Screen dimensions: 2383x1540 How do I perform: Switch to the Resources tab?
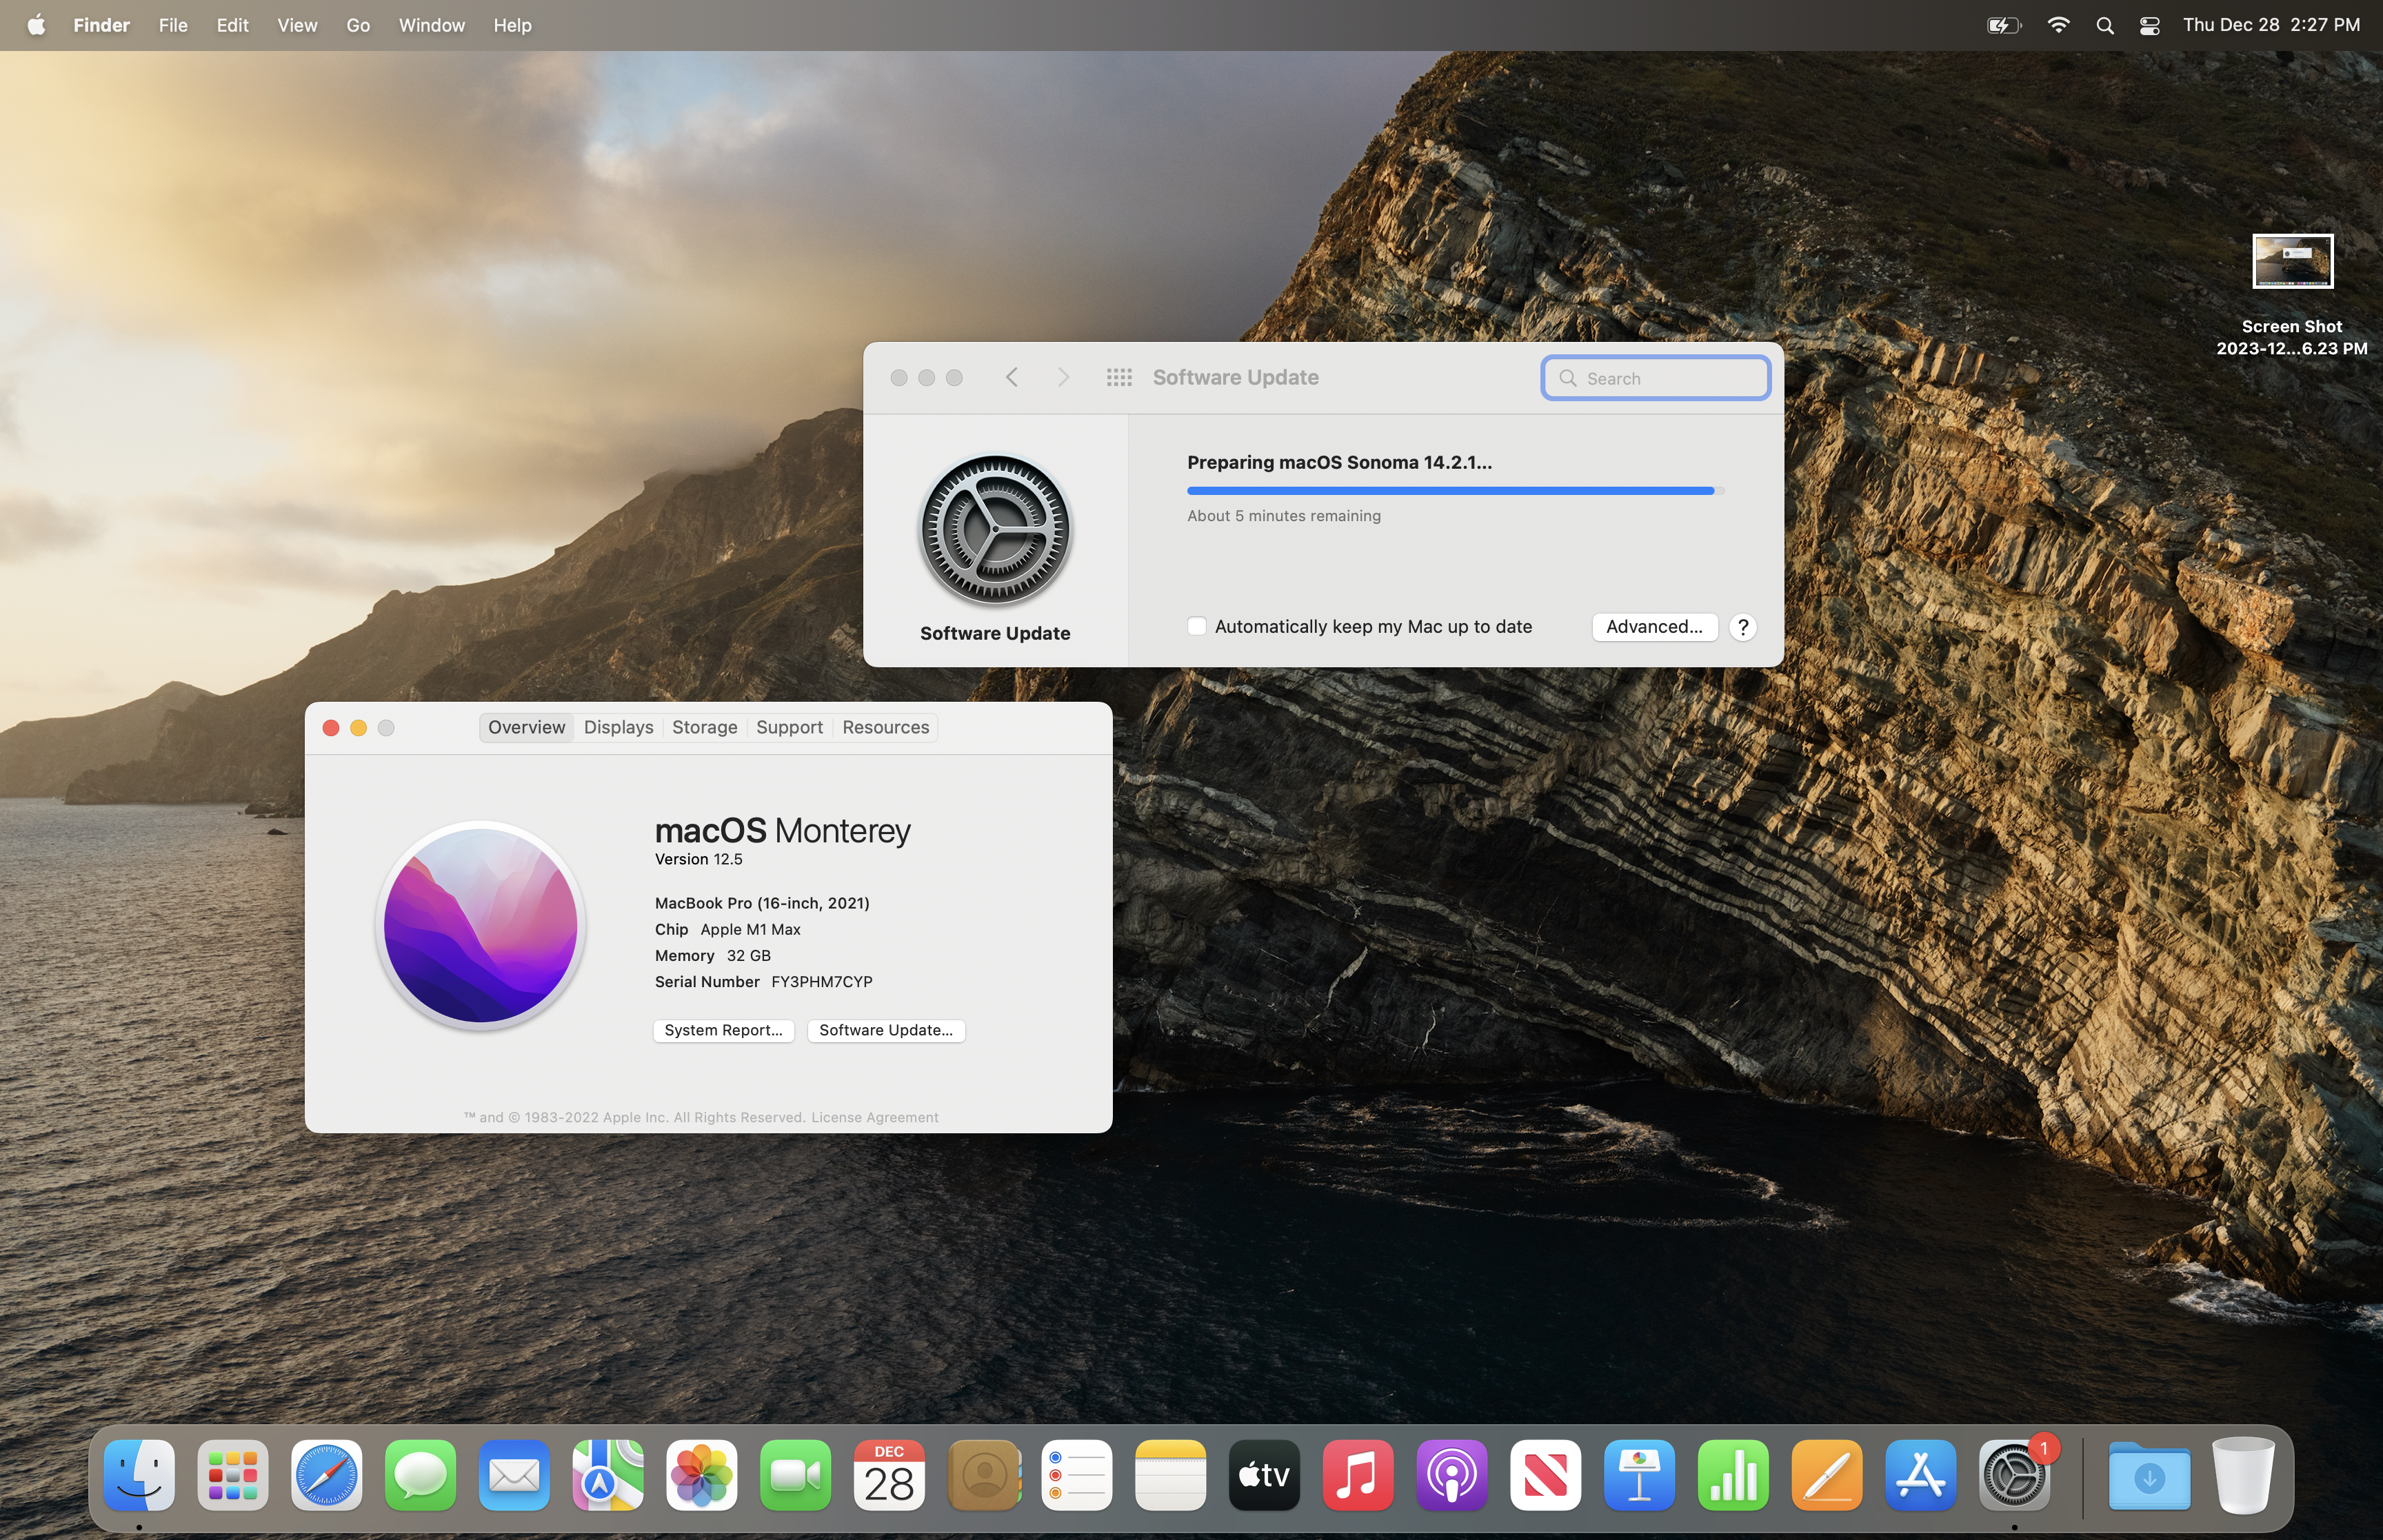(x=885, y=727)
